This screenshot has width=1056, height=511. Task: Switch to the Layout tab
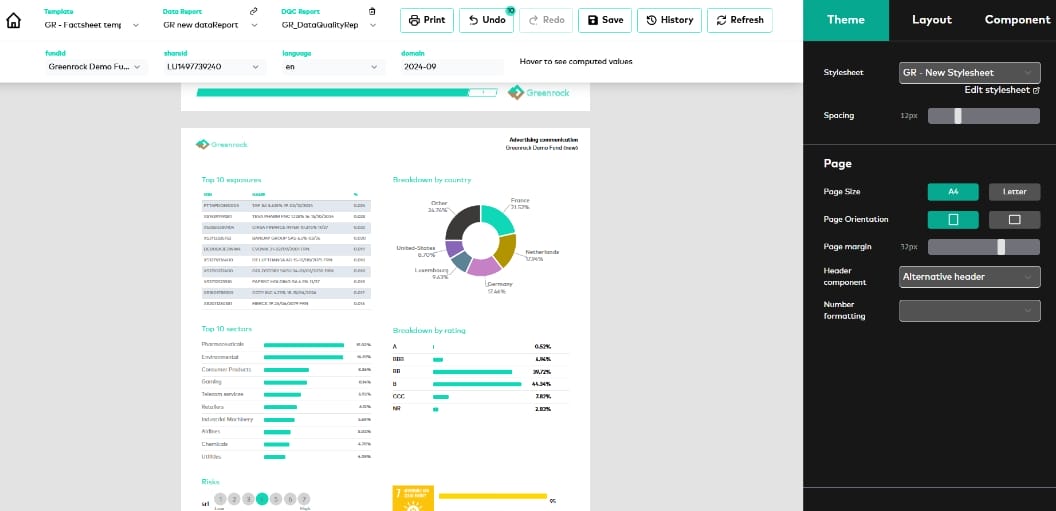(x=931, y=20)
